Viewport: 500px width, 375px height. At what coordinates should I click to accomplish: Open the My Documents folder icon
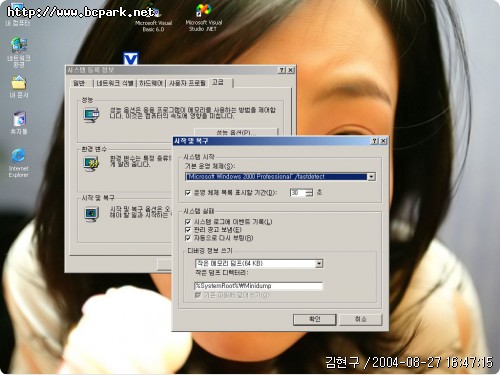pyautogui.click(x=19, y=87)
